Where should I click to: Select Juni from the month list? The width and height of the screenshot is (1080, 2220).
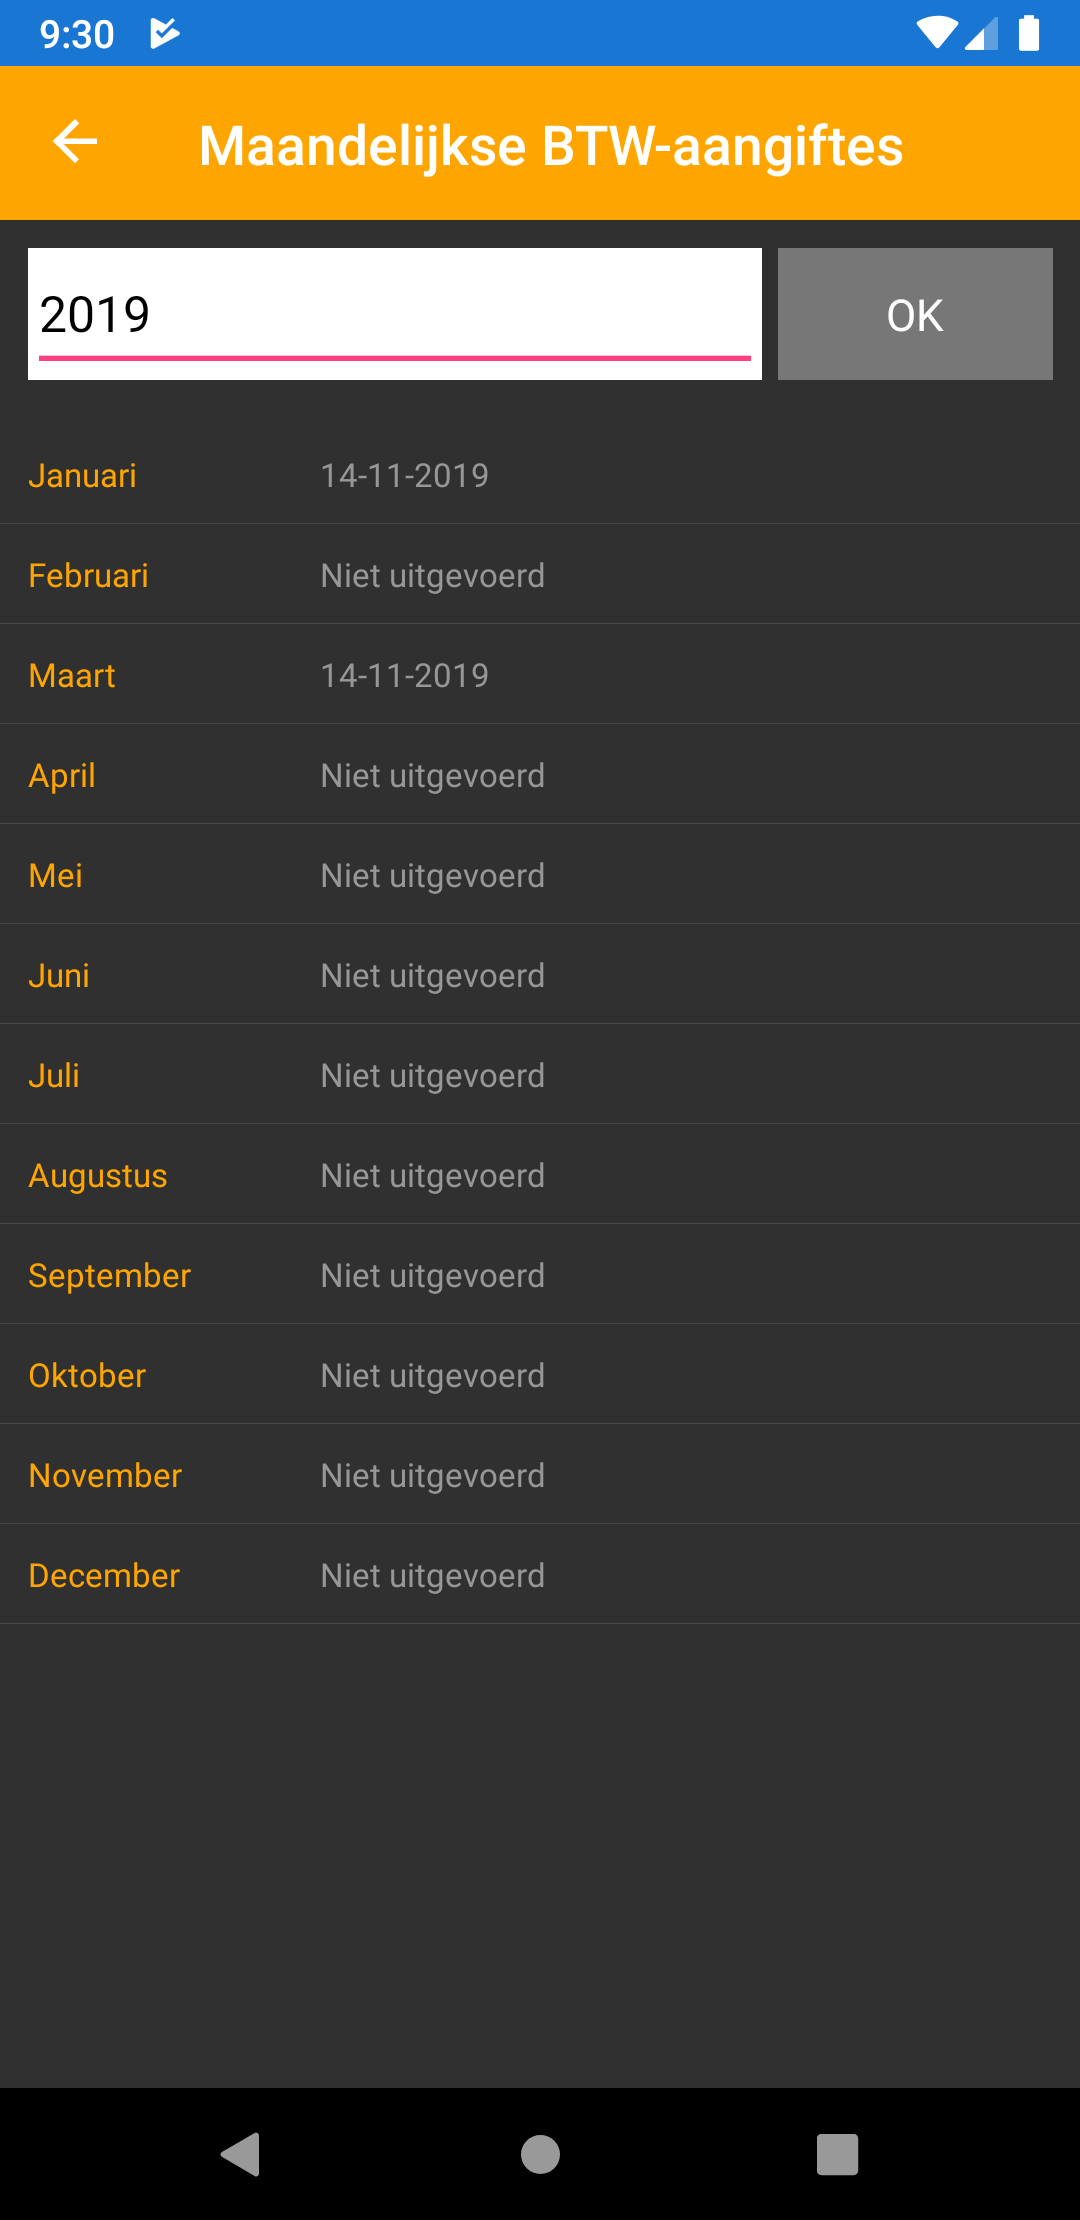540,975
